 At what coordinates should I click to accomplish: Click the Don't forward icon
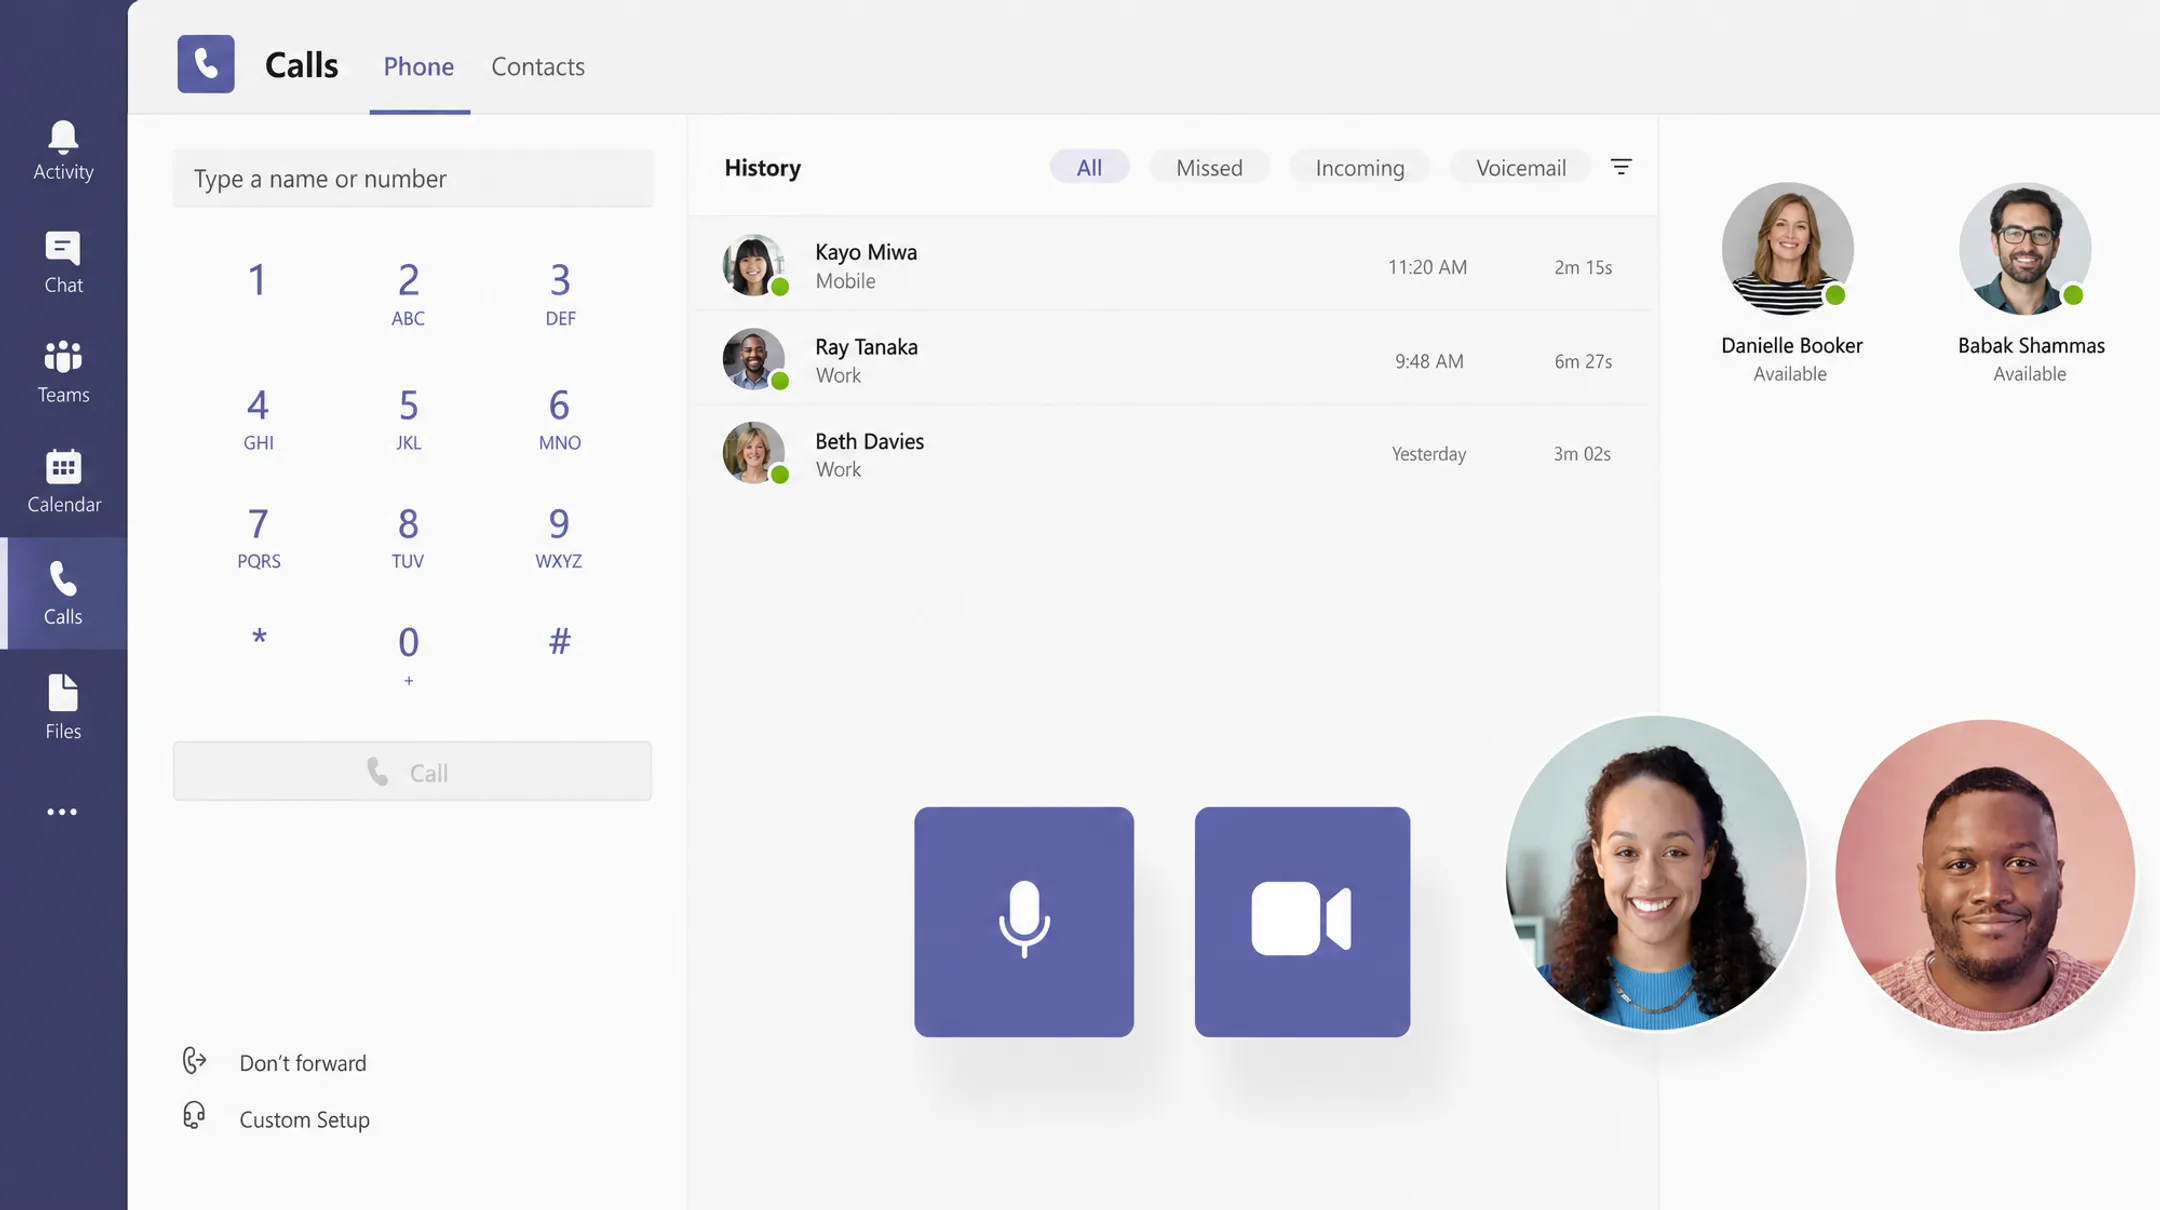(194, 1061)
